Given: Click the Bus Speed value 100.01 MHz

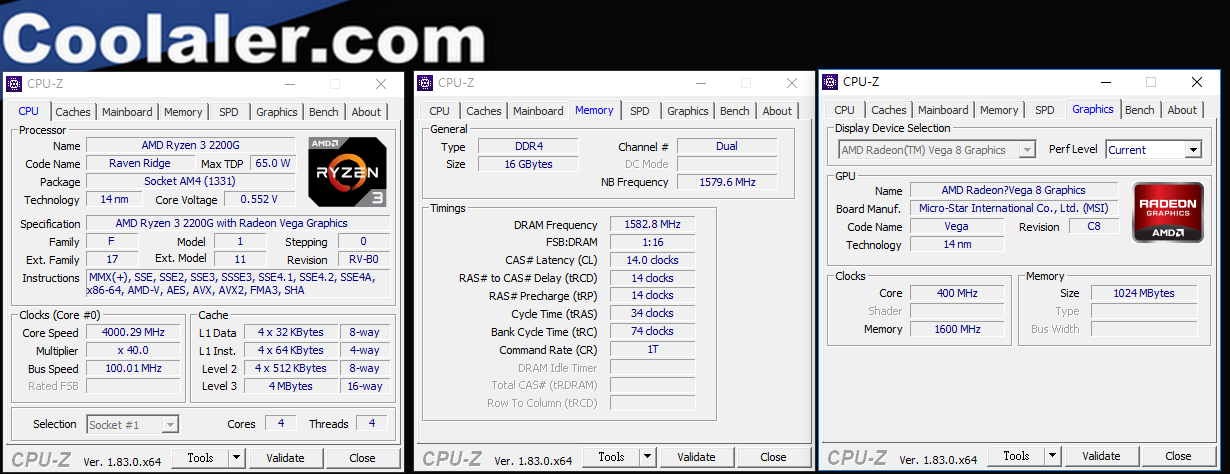Looking at the screenshot, I should [134, 369].
